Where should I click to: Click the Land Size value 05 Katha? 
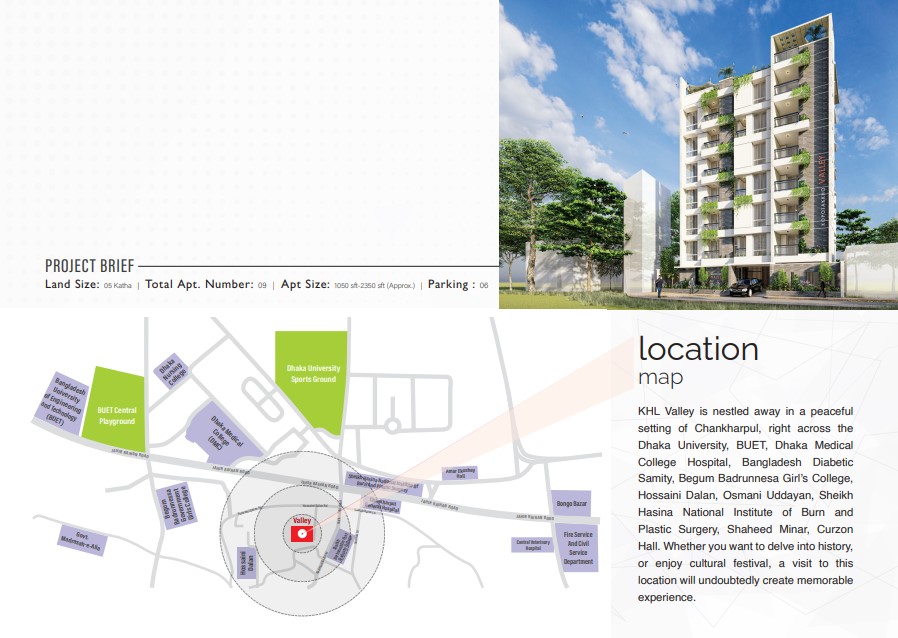click(x=117, y=285)
